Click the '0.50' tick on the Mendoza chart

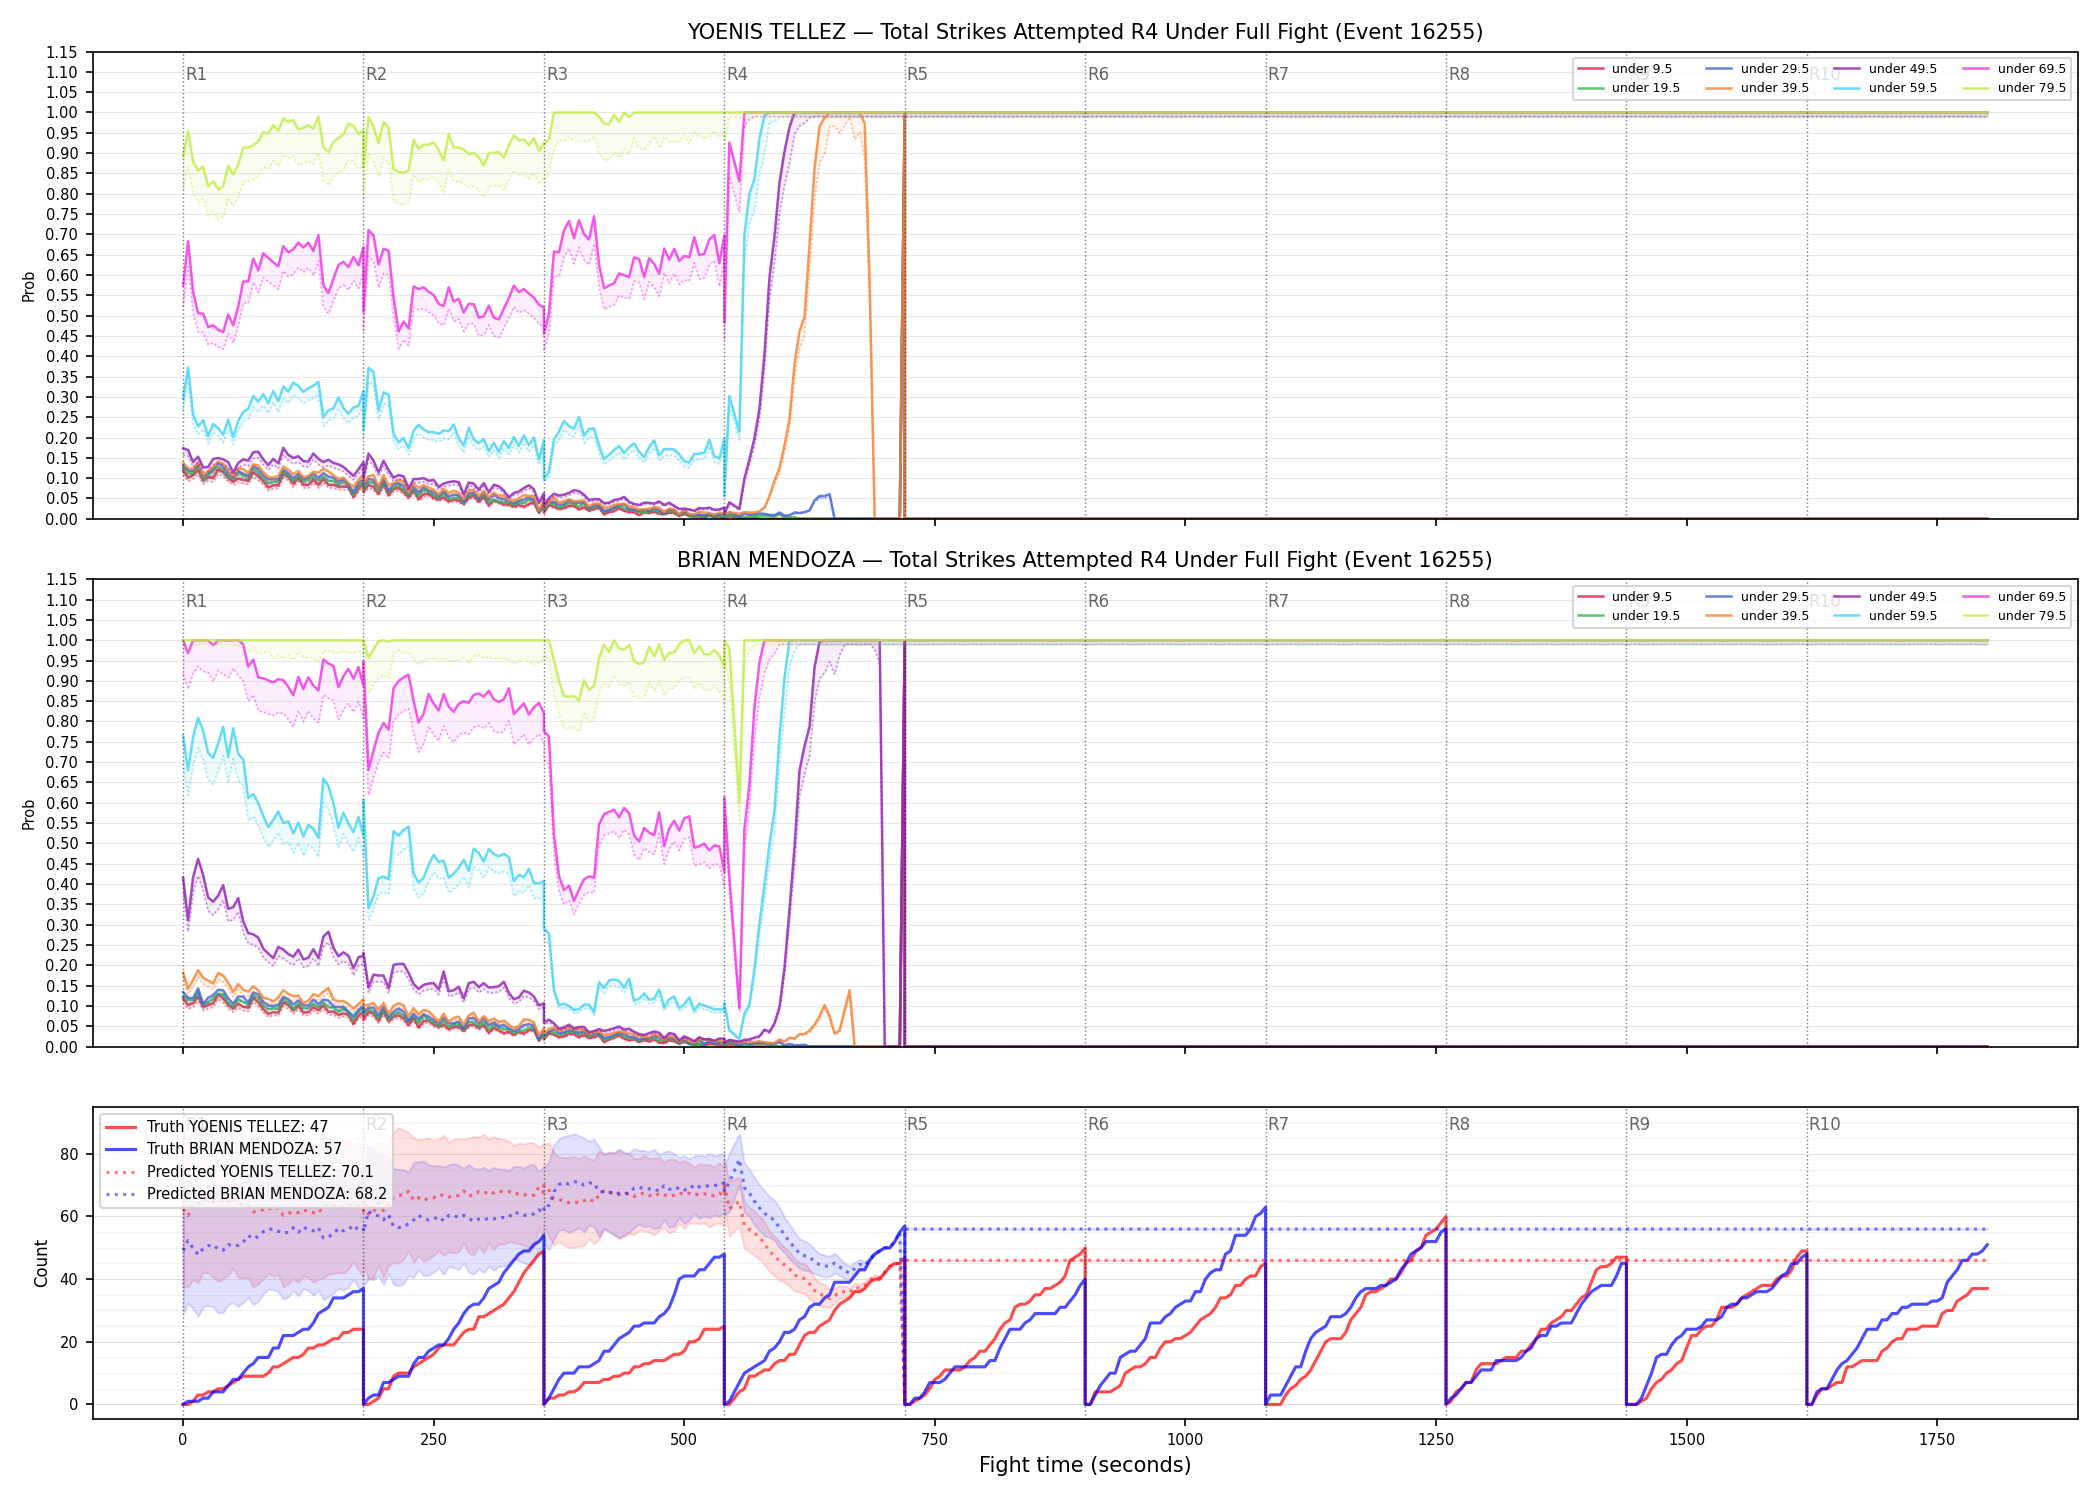coord(62,844)
